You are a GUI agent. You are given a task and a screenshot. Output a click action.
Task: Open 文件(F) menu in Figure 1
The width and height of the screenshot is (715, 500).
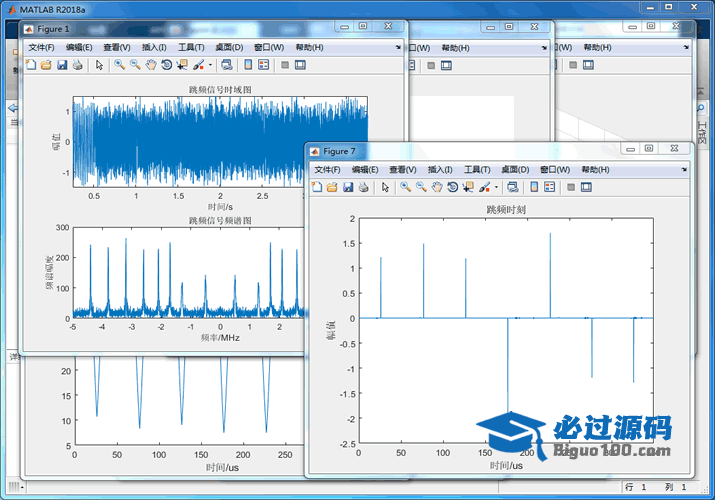[x=41, y=47]
